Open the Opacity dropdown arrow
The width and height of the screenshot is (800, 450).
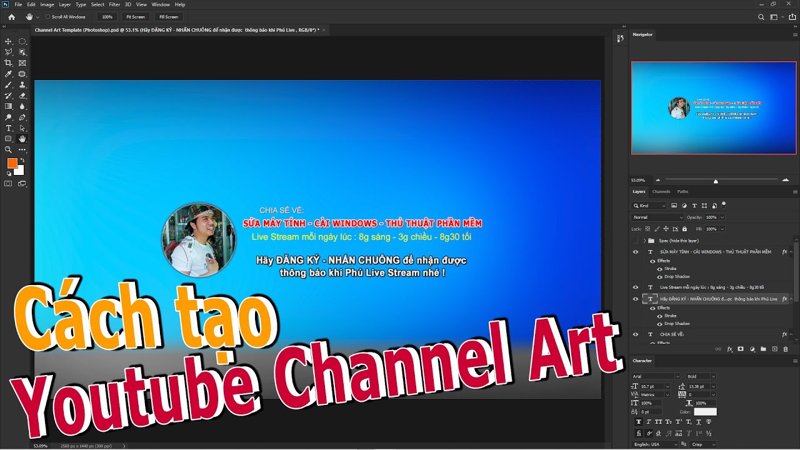coord(722,217)
